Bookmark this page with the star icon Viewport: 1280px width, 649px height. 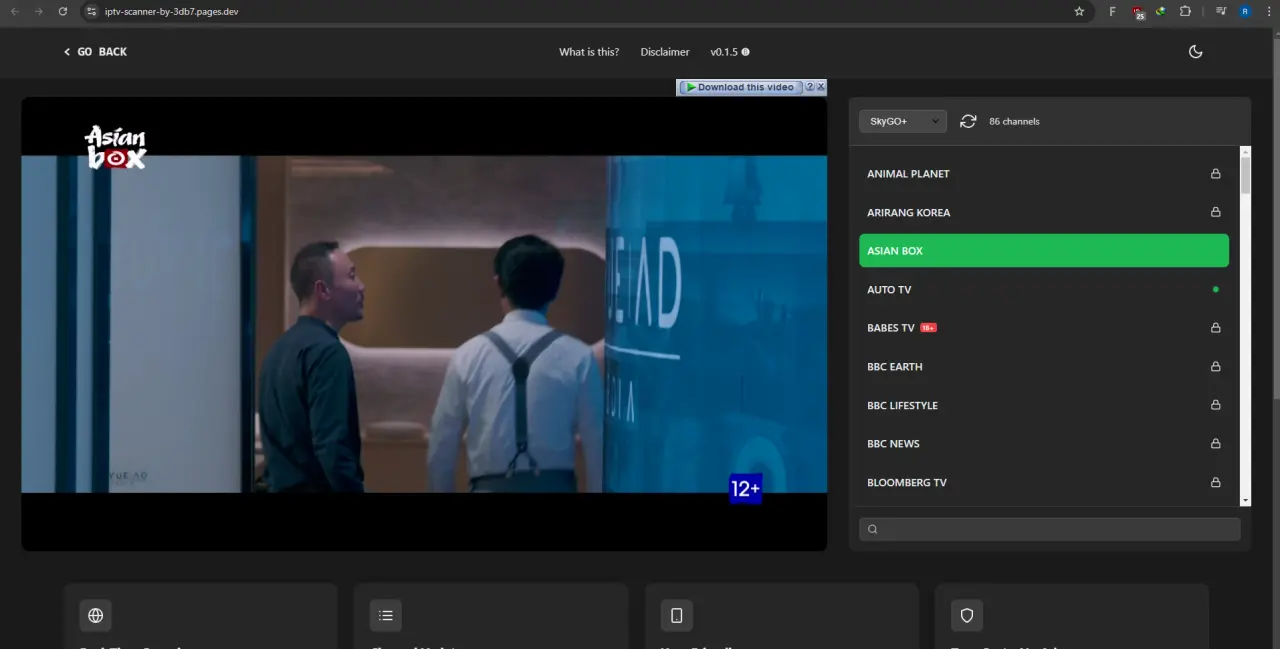(x=1079, y=12)
